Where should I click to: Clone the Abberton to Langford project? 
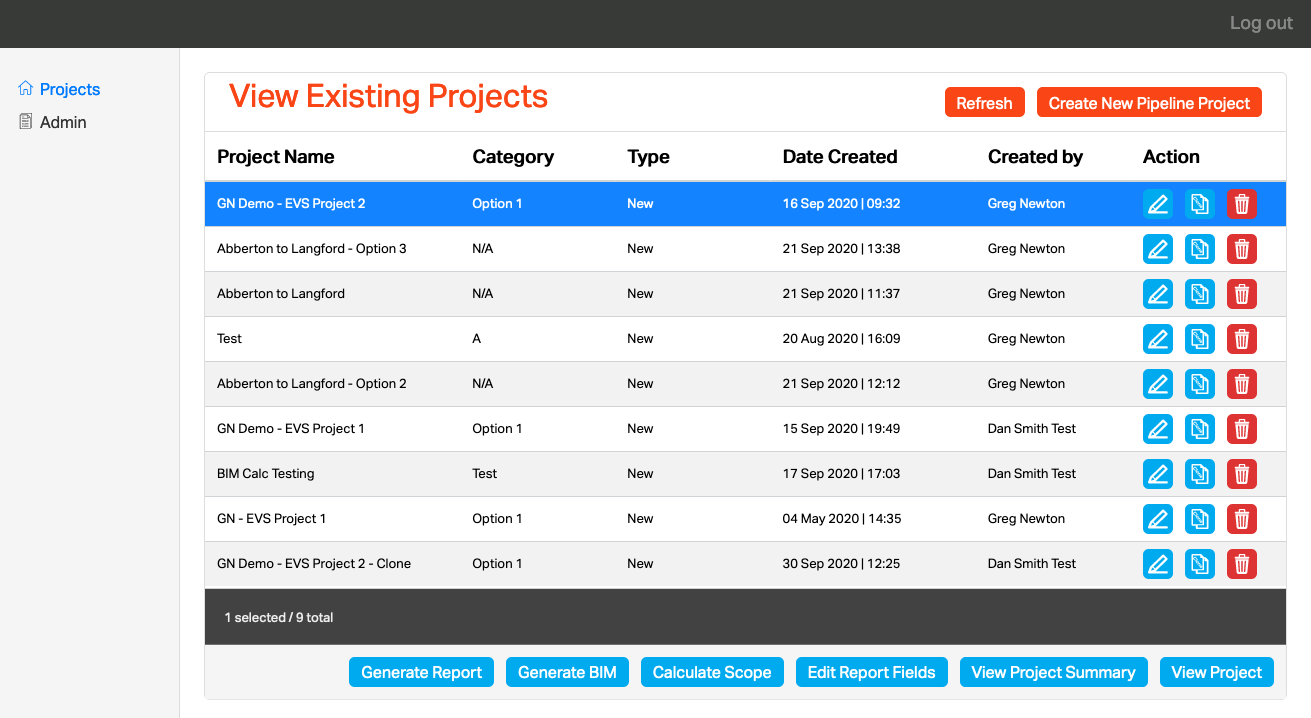[x=1200, y=294]
